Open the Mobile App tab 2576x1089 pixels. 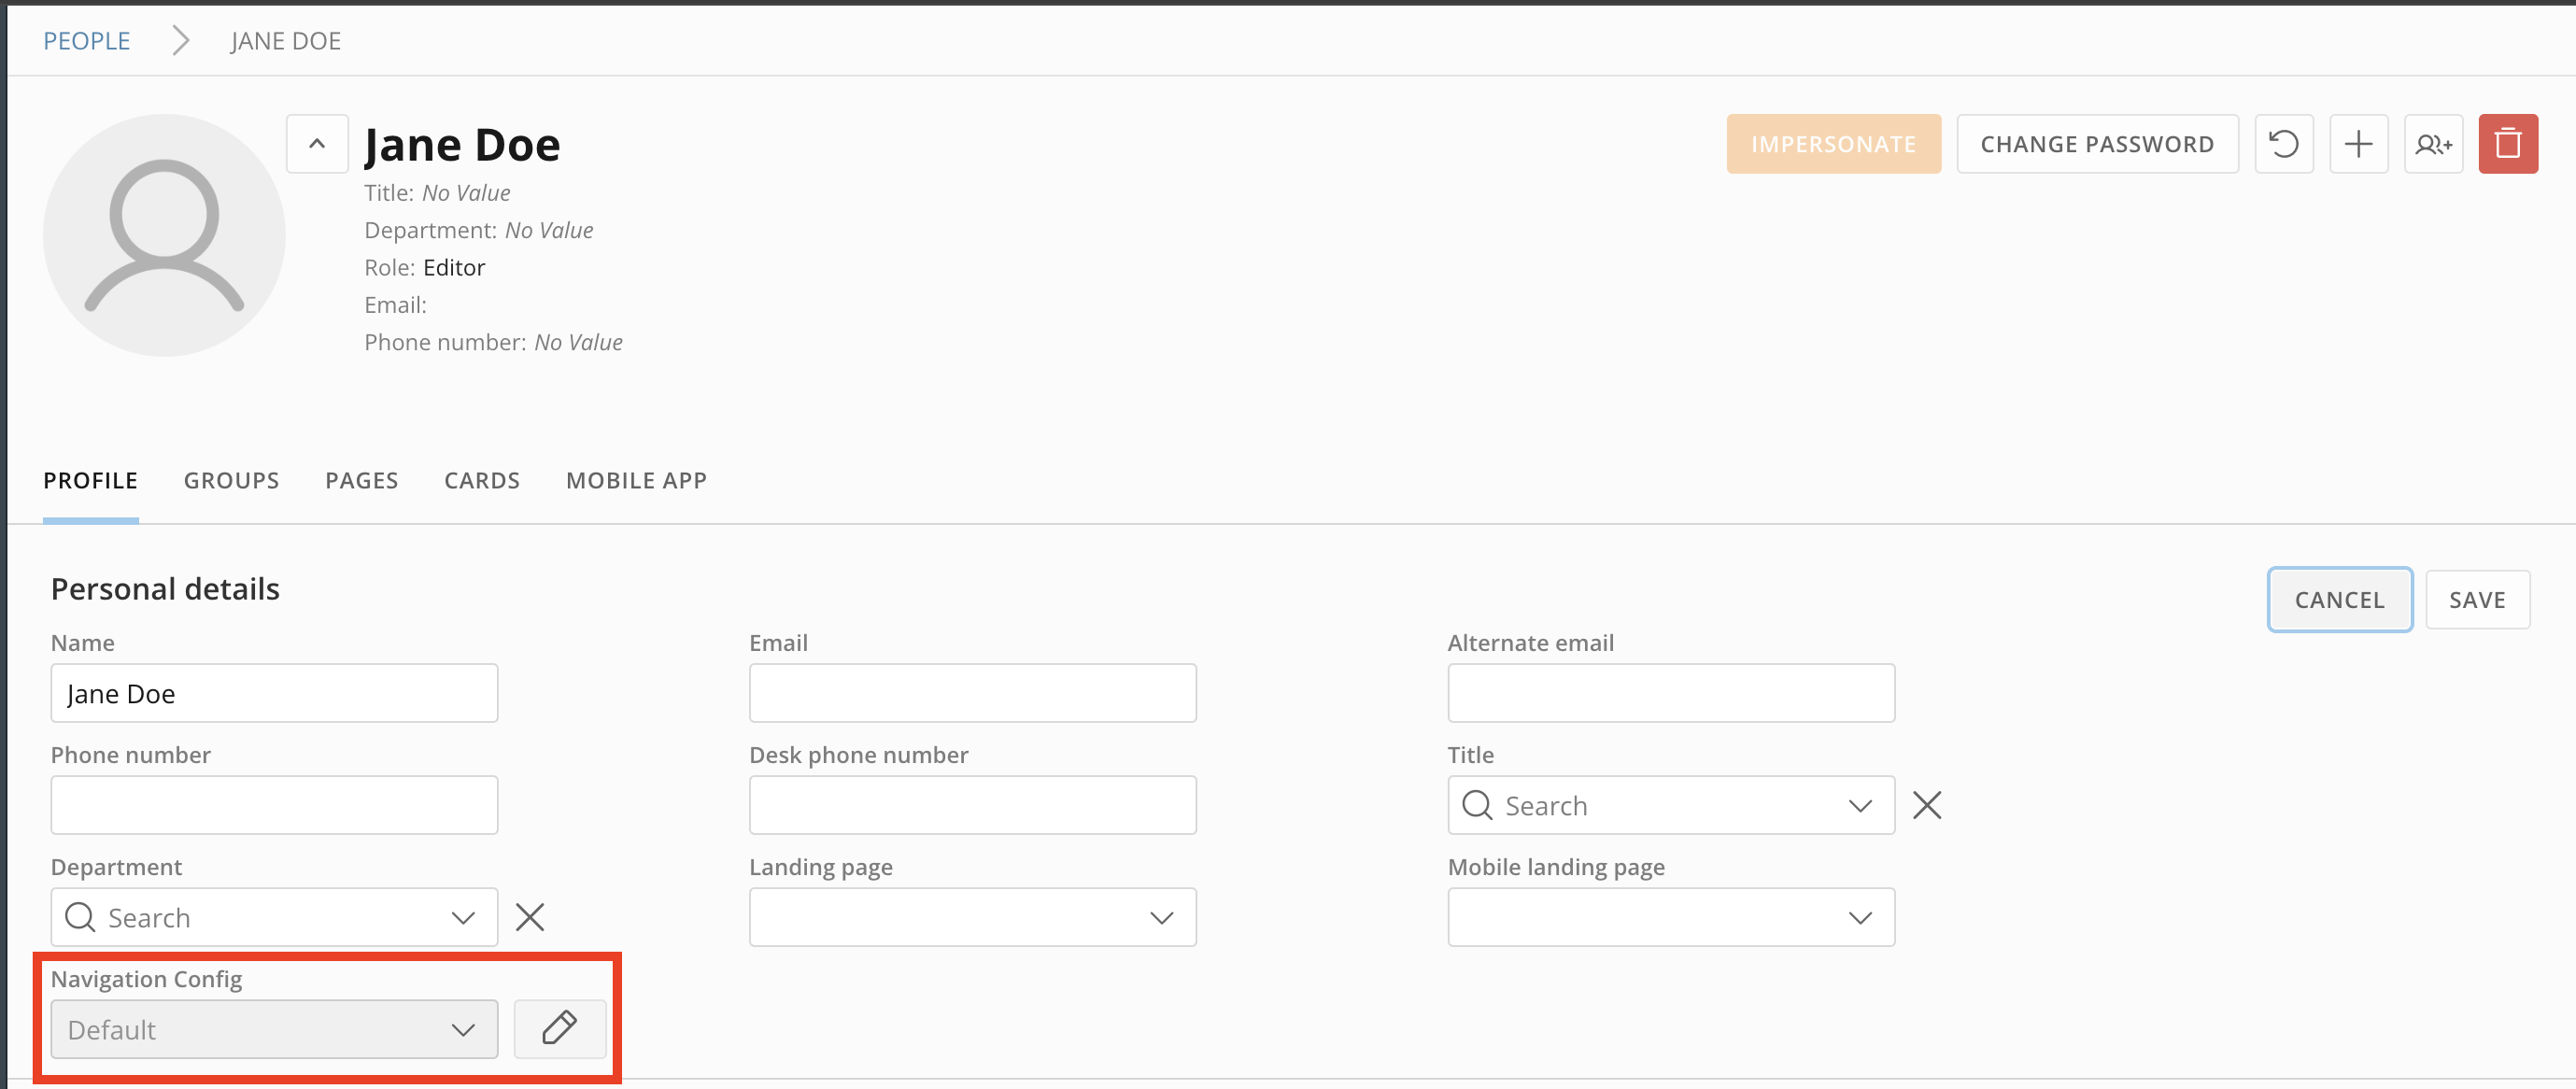tap(636, 481)
